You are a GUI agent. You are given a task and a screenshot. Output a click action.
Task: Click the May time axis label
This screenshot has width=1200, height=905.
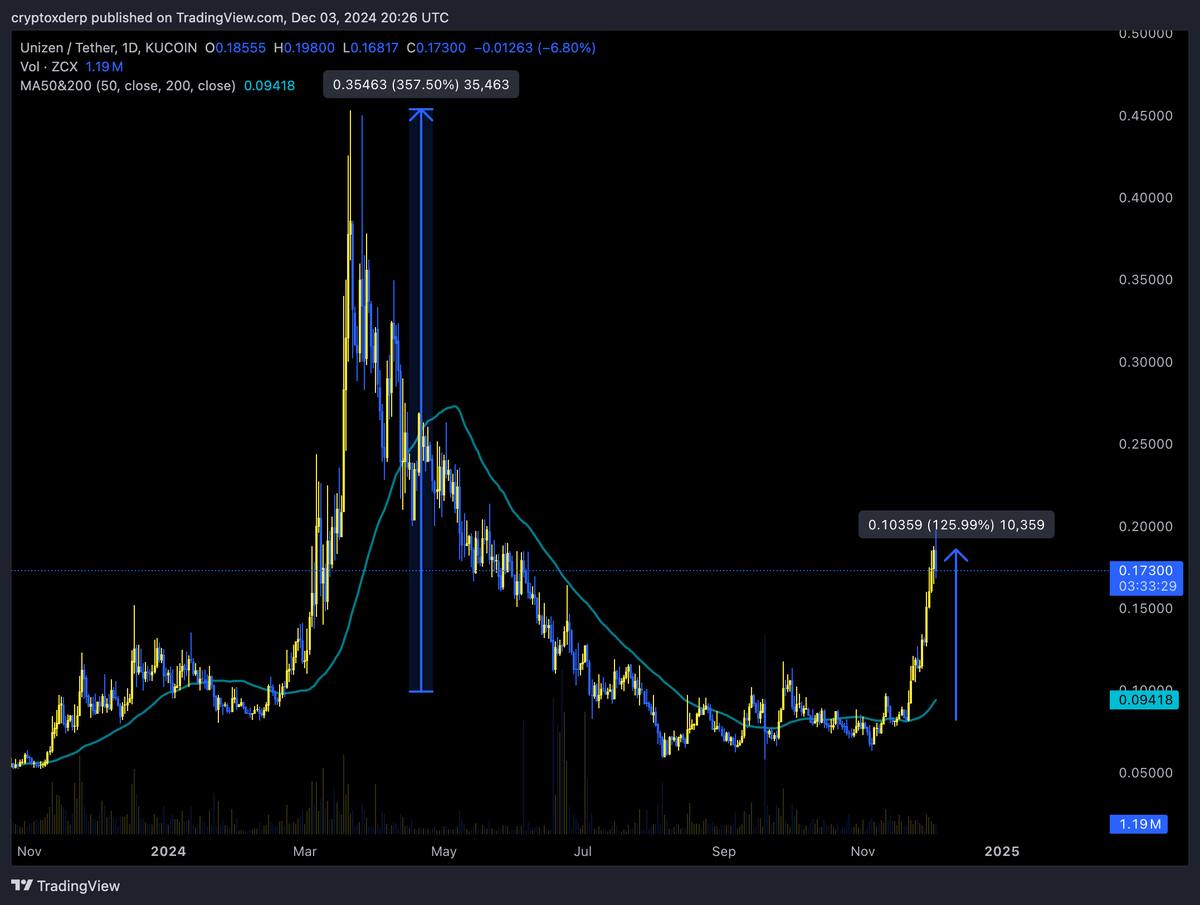coord(444,851)
